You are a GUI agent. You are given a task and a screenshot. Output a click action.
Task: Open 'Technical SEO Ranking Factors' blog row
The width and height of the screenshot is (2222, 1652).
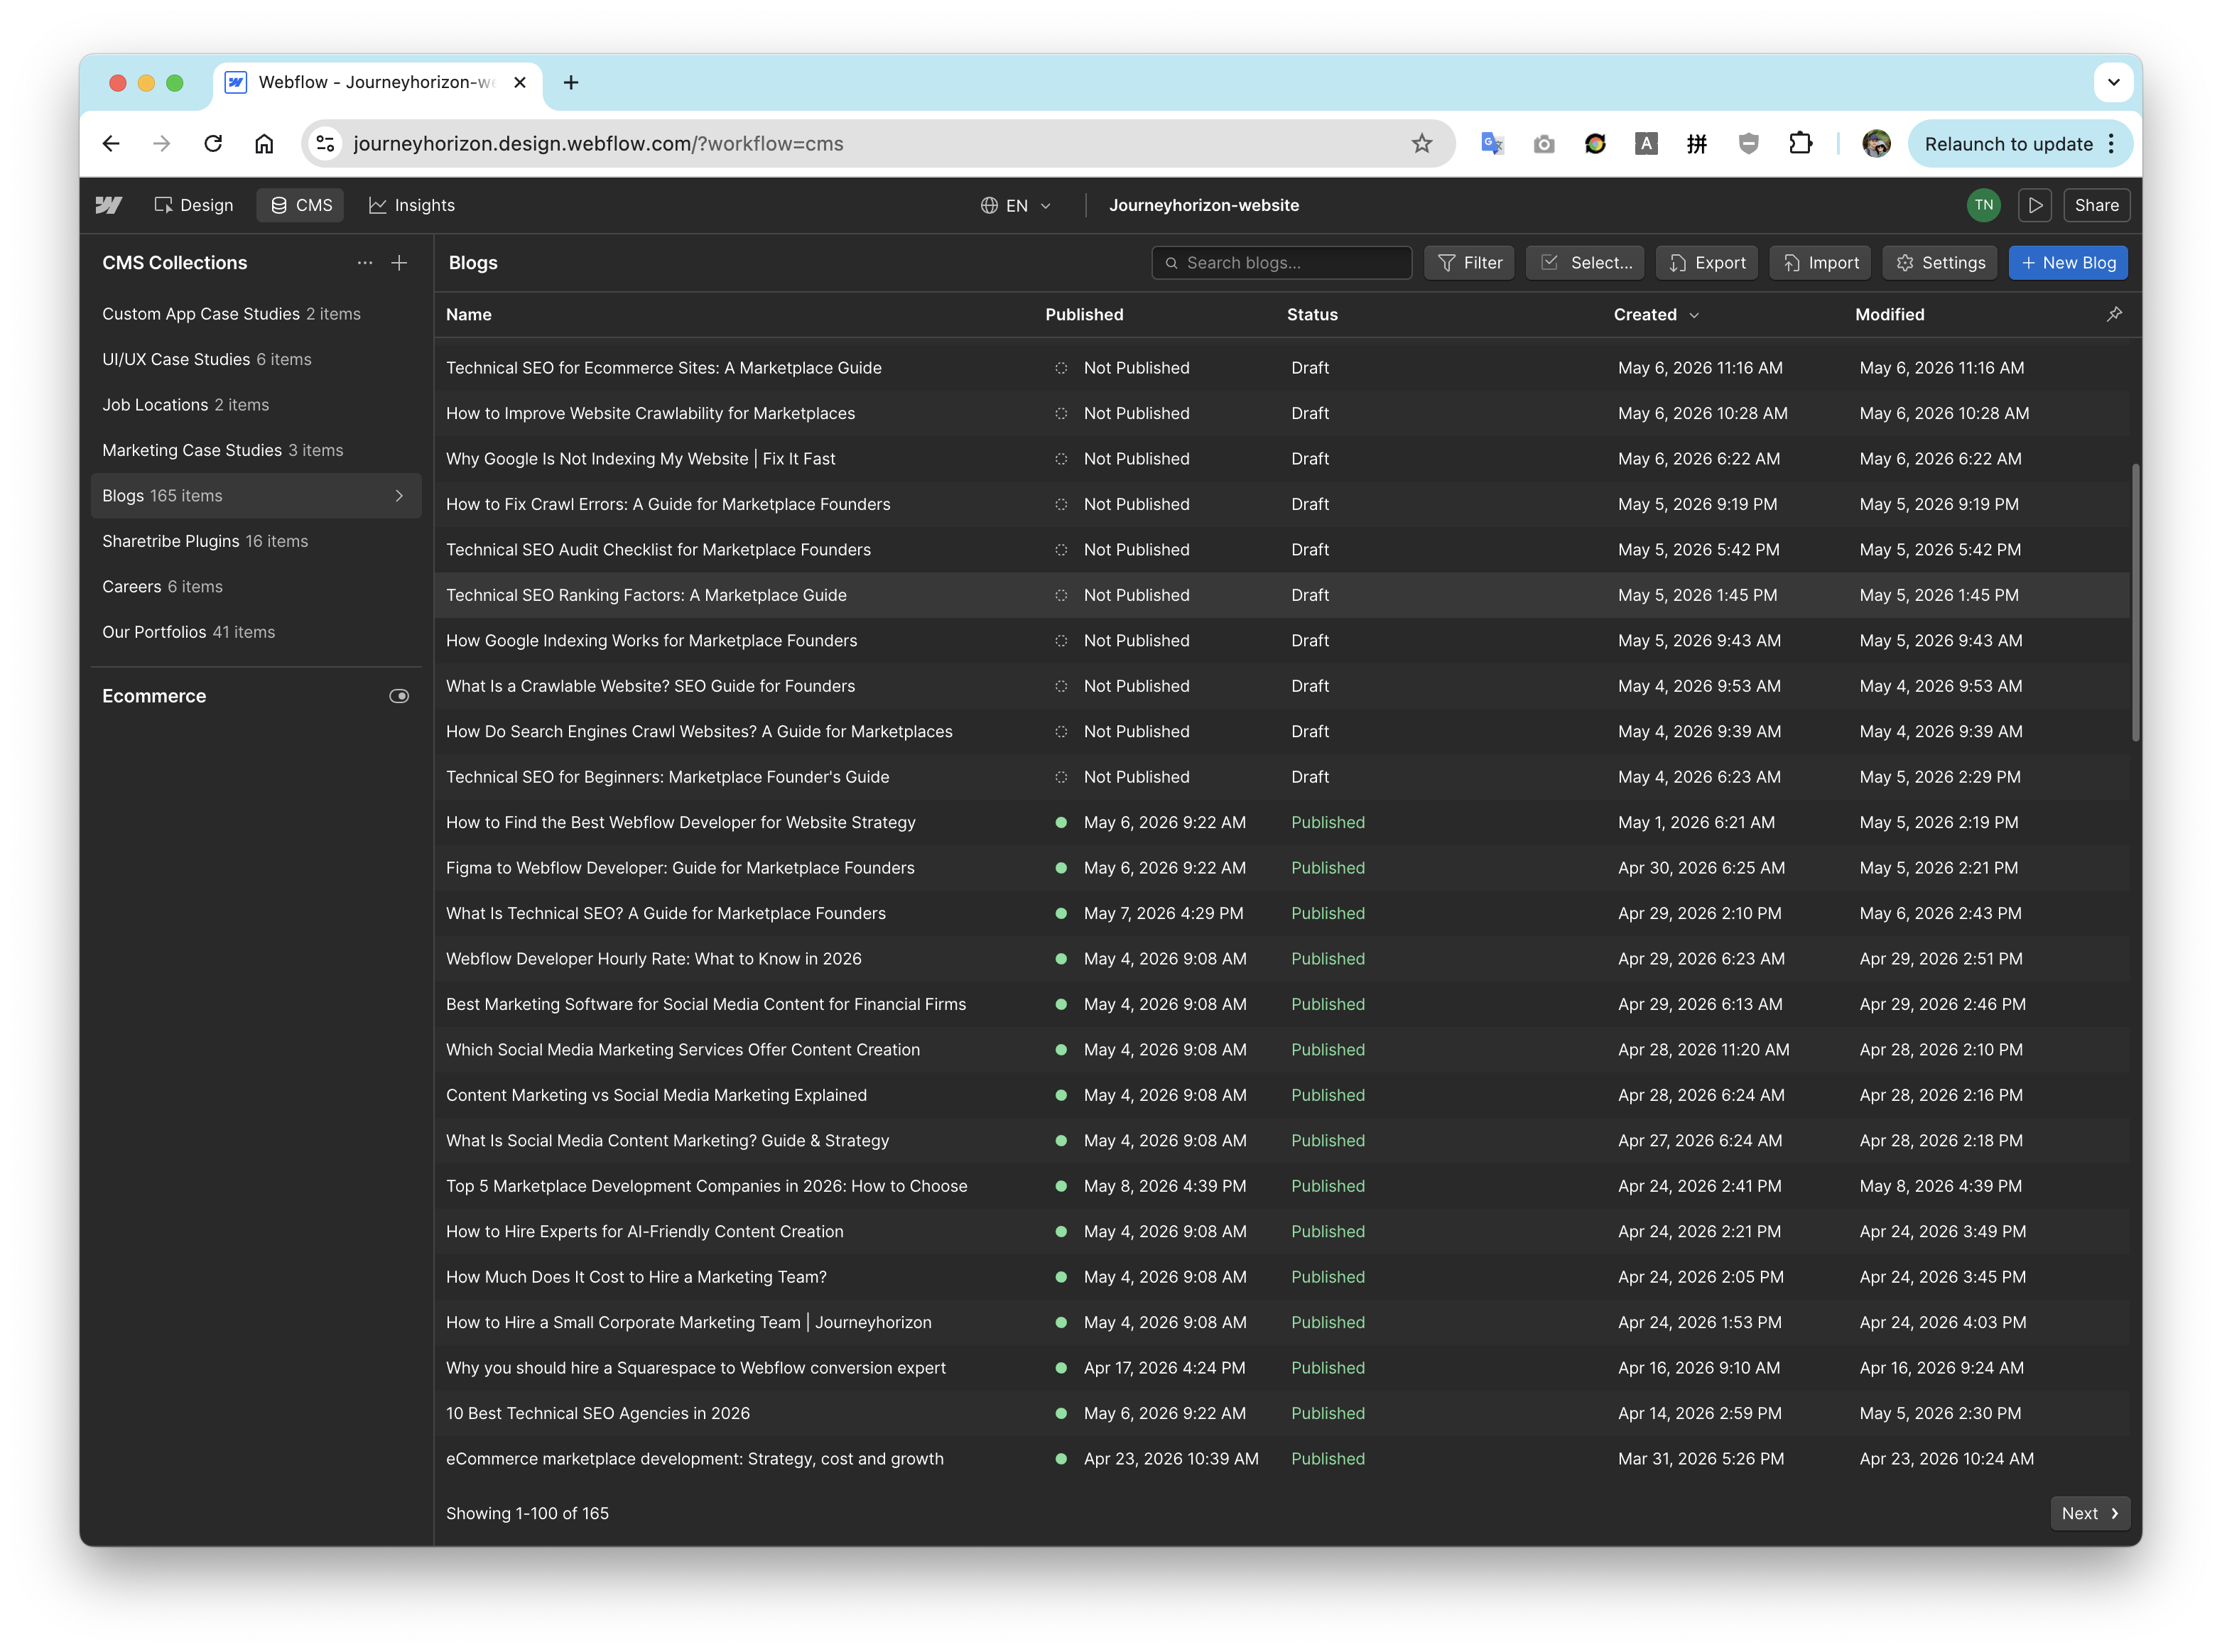(1281, 595)
